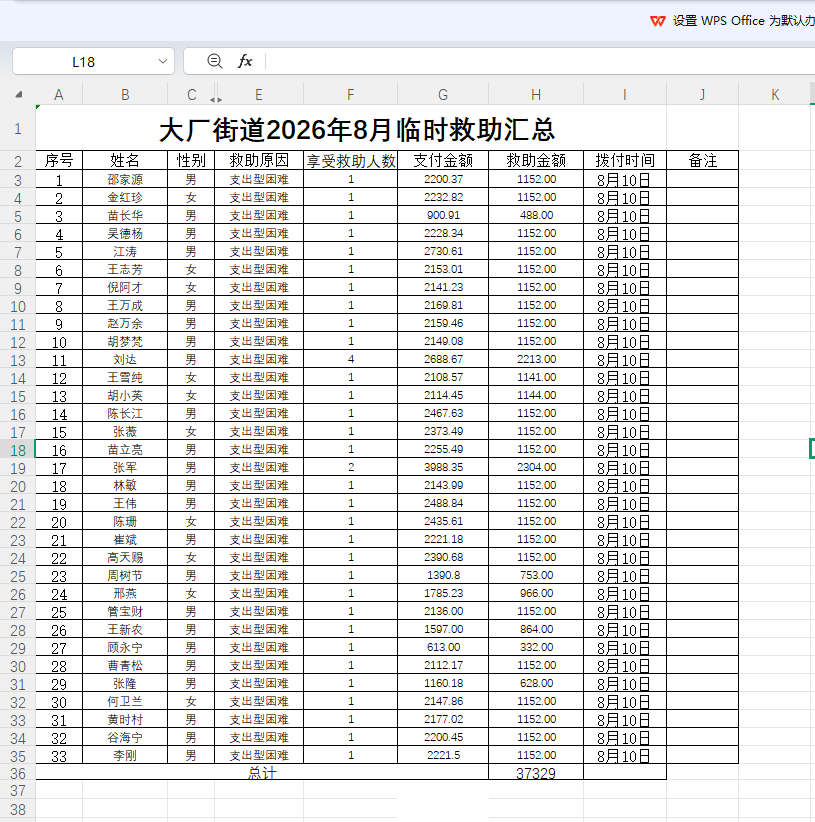Click recipient count 2 in 张军 row

[351, 468]
